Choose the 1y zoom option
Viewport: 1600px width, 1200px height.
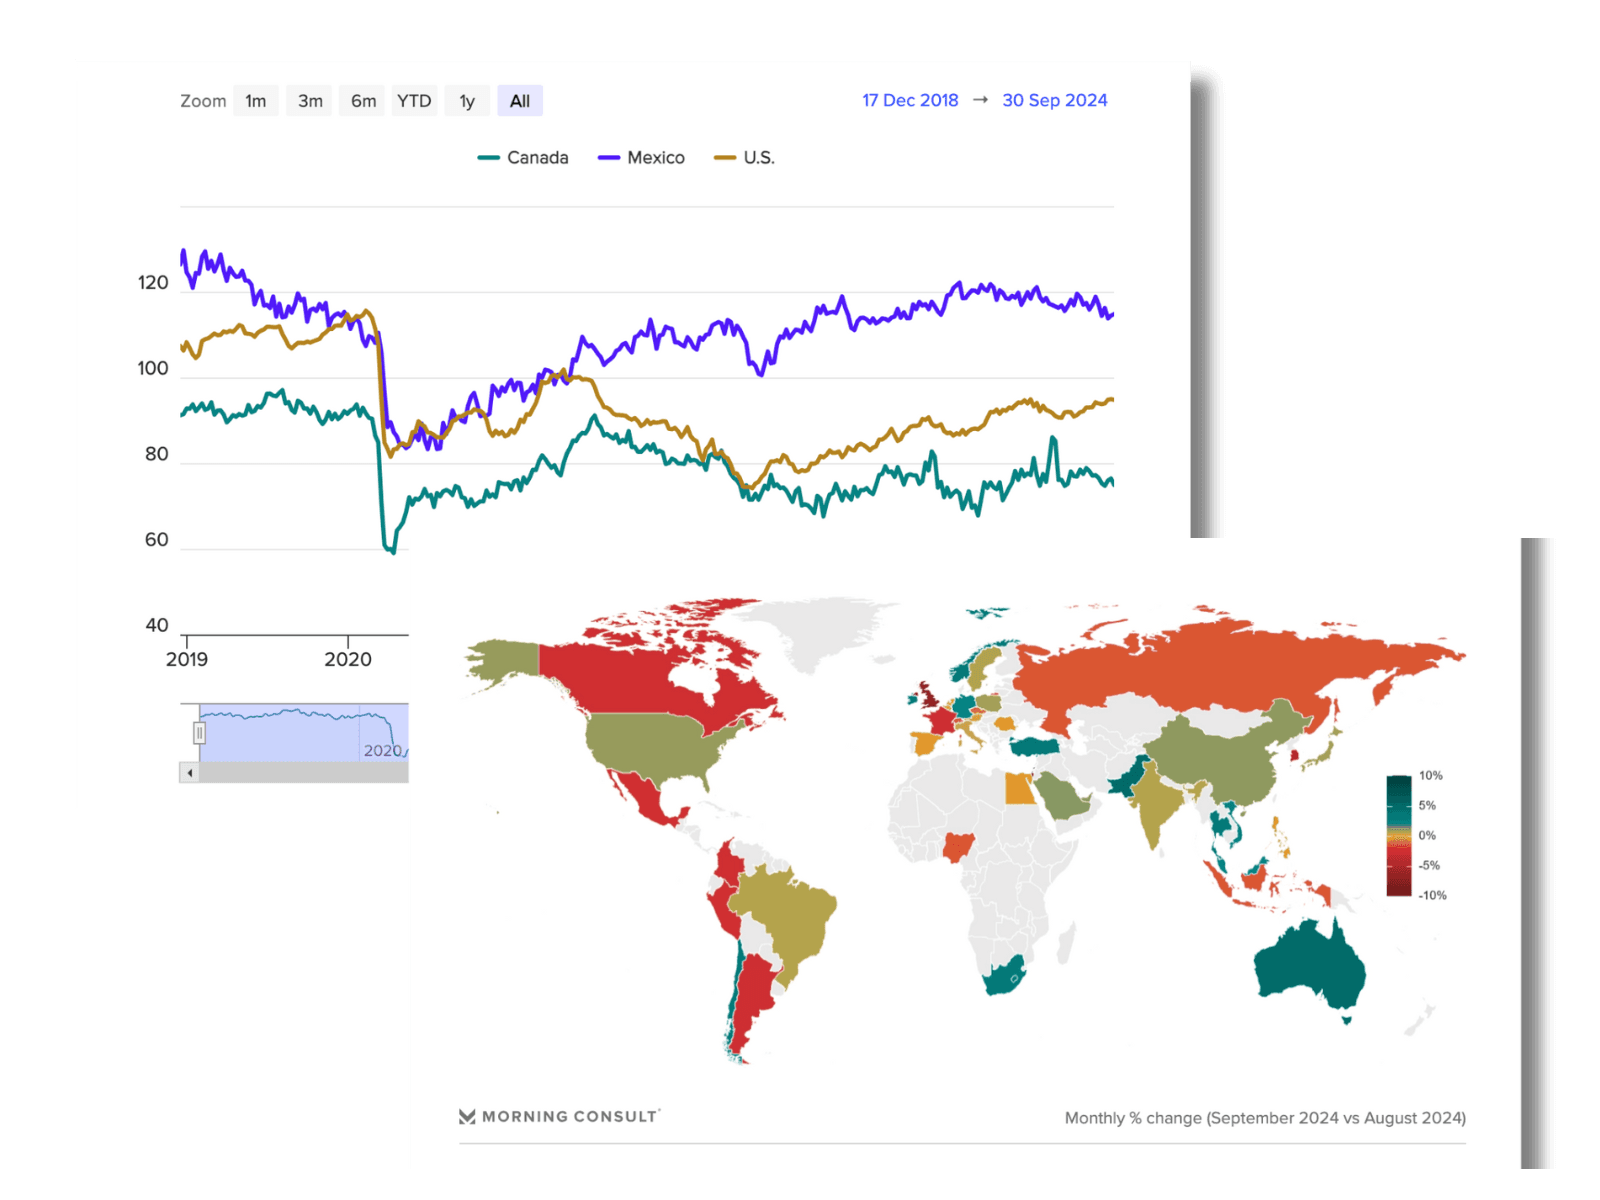pyautogui.click(x=467, y=101)
